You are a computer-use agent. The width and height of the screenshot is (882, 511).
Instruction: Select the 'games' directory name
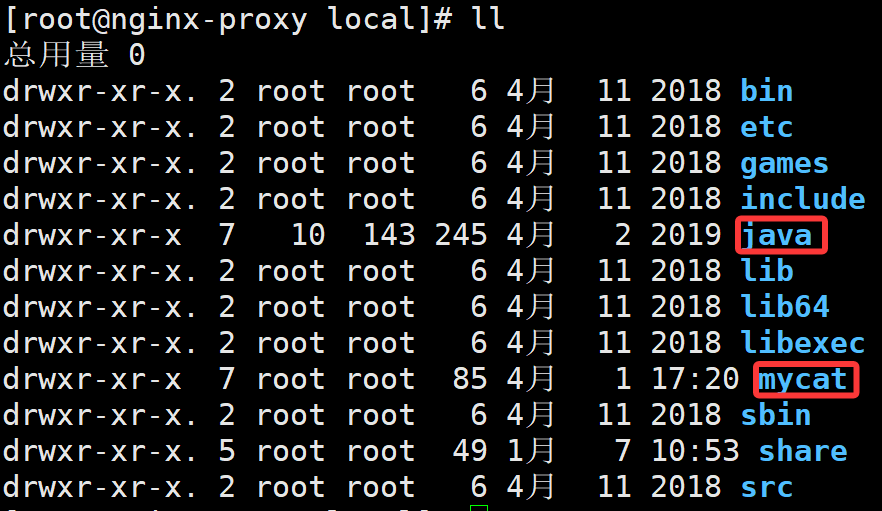click(784, 164)
